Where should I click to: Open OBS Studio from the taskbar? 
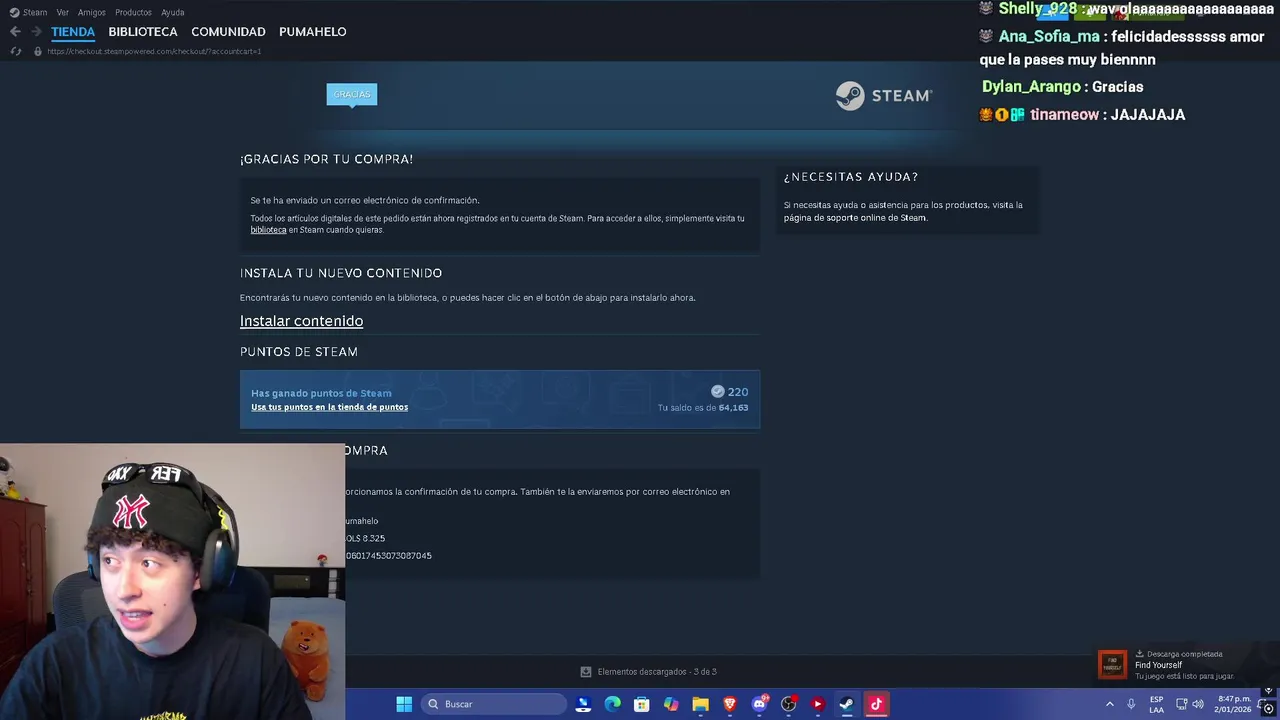coord(789,704)
